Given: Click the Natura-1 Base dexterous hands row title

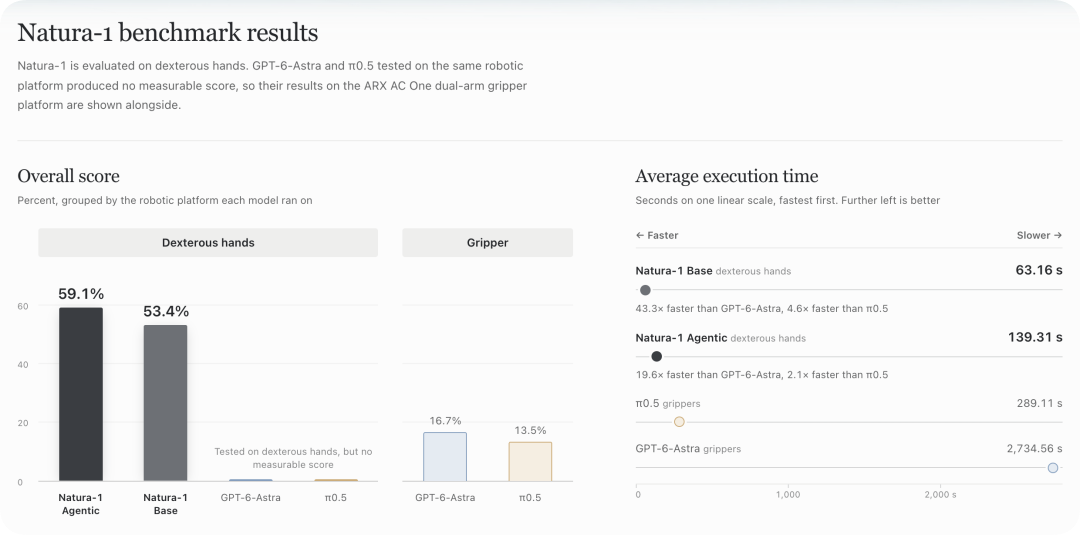Looking at the screenshot, I should pyautogui.click(x=713, y=271).
